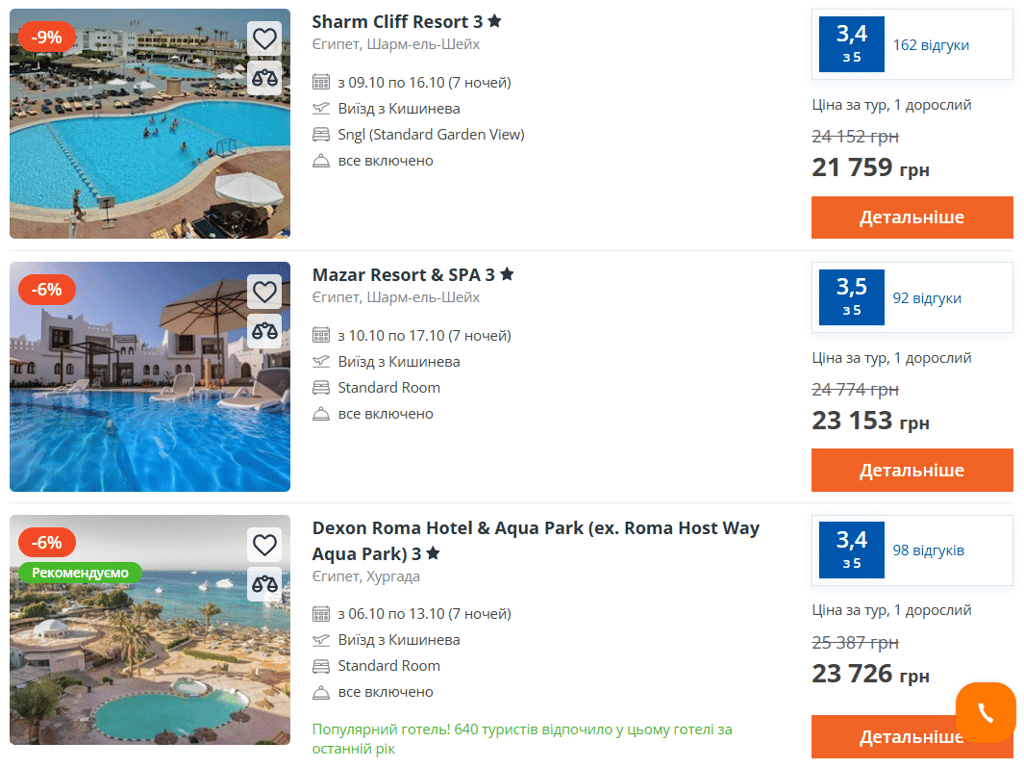Click the bed icon next to Standard Room for Dexon Roma
The width and height of the screenshot is (1024, 768).
(x=320, y=666)
